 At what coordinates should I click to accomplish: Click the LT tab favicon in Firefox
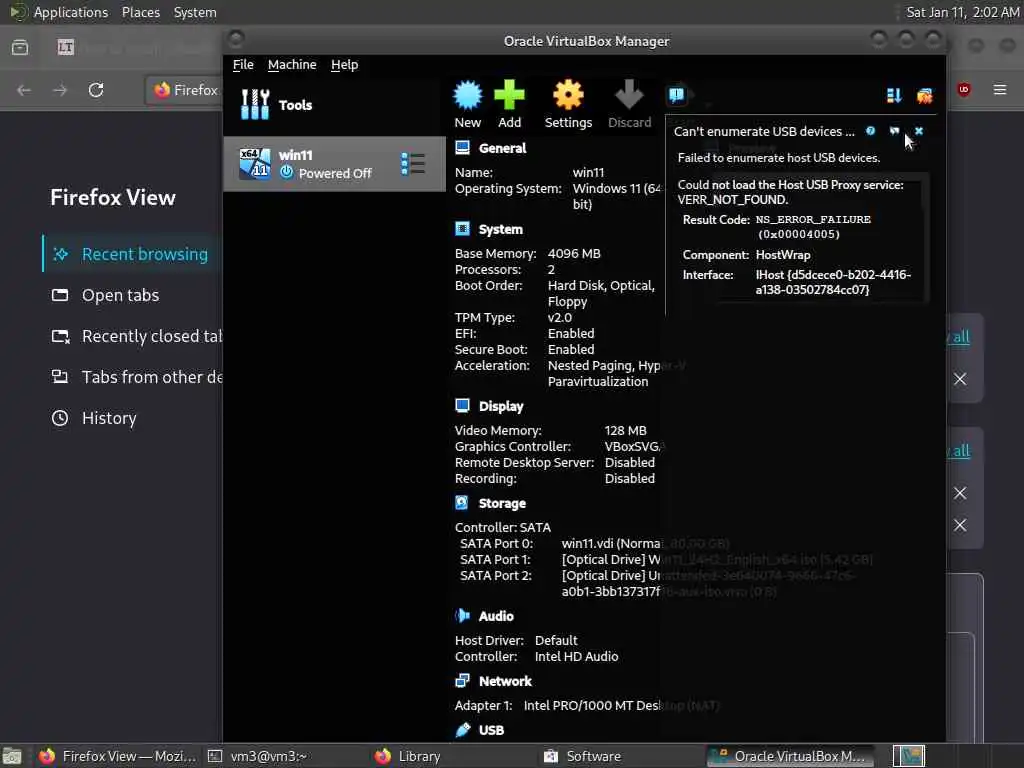click(66, 47)
